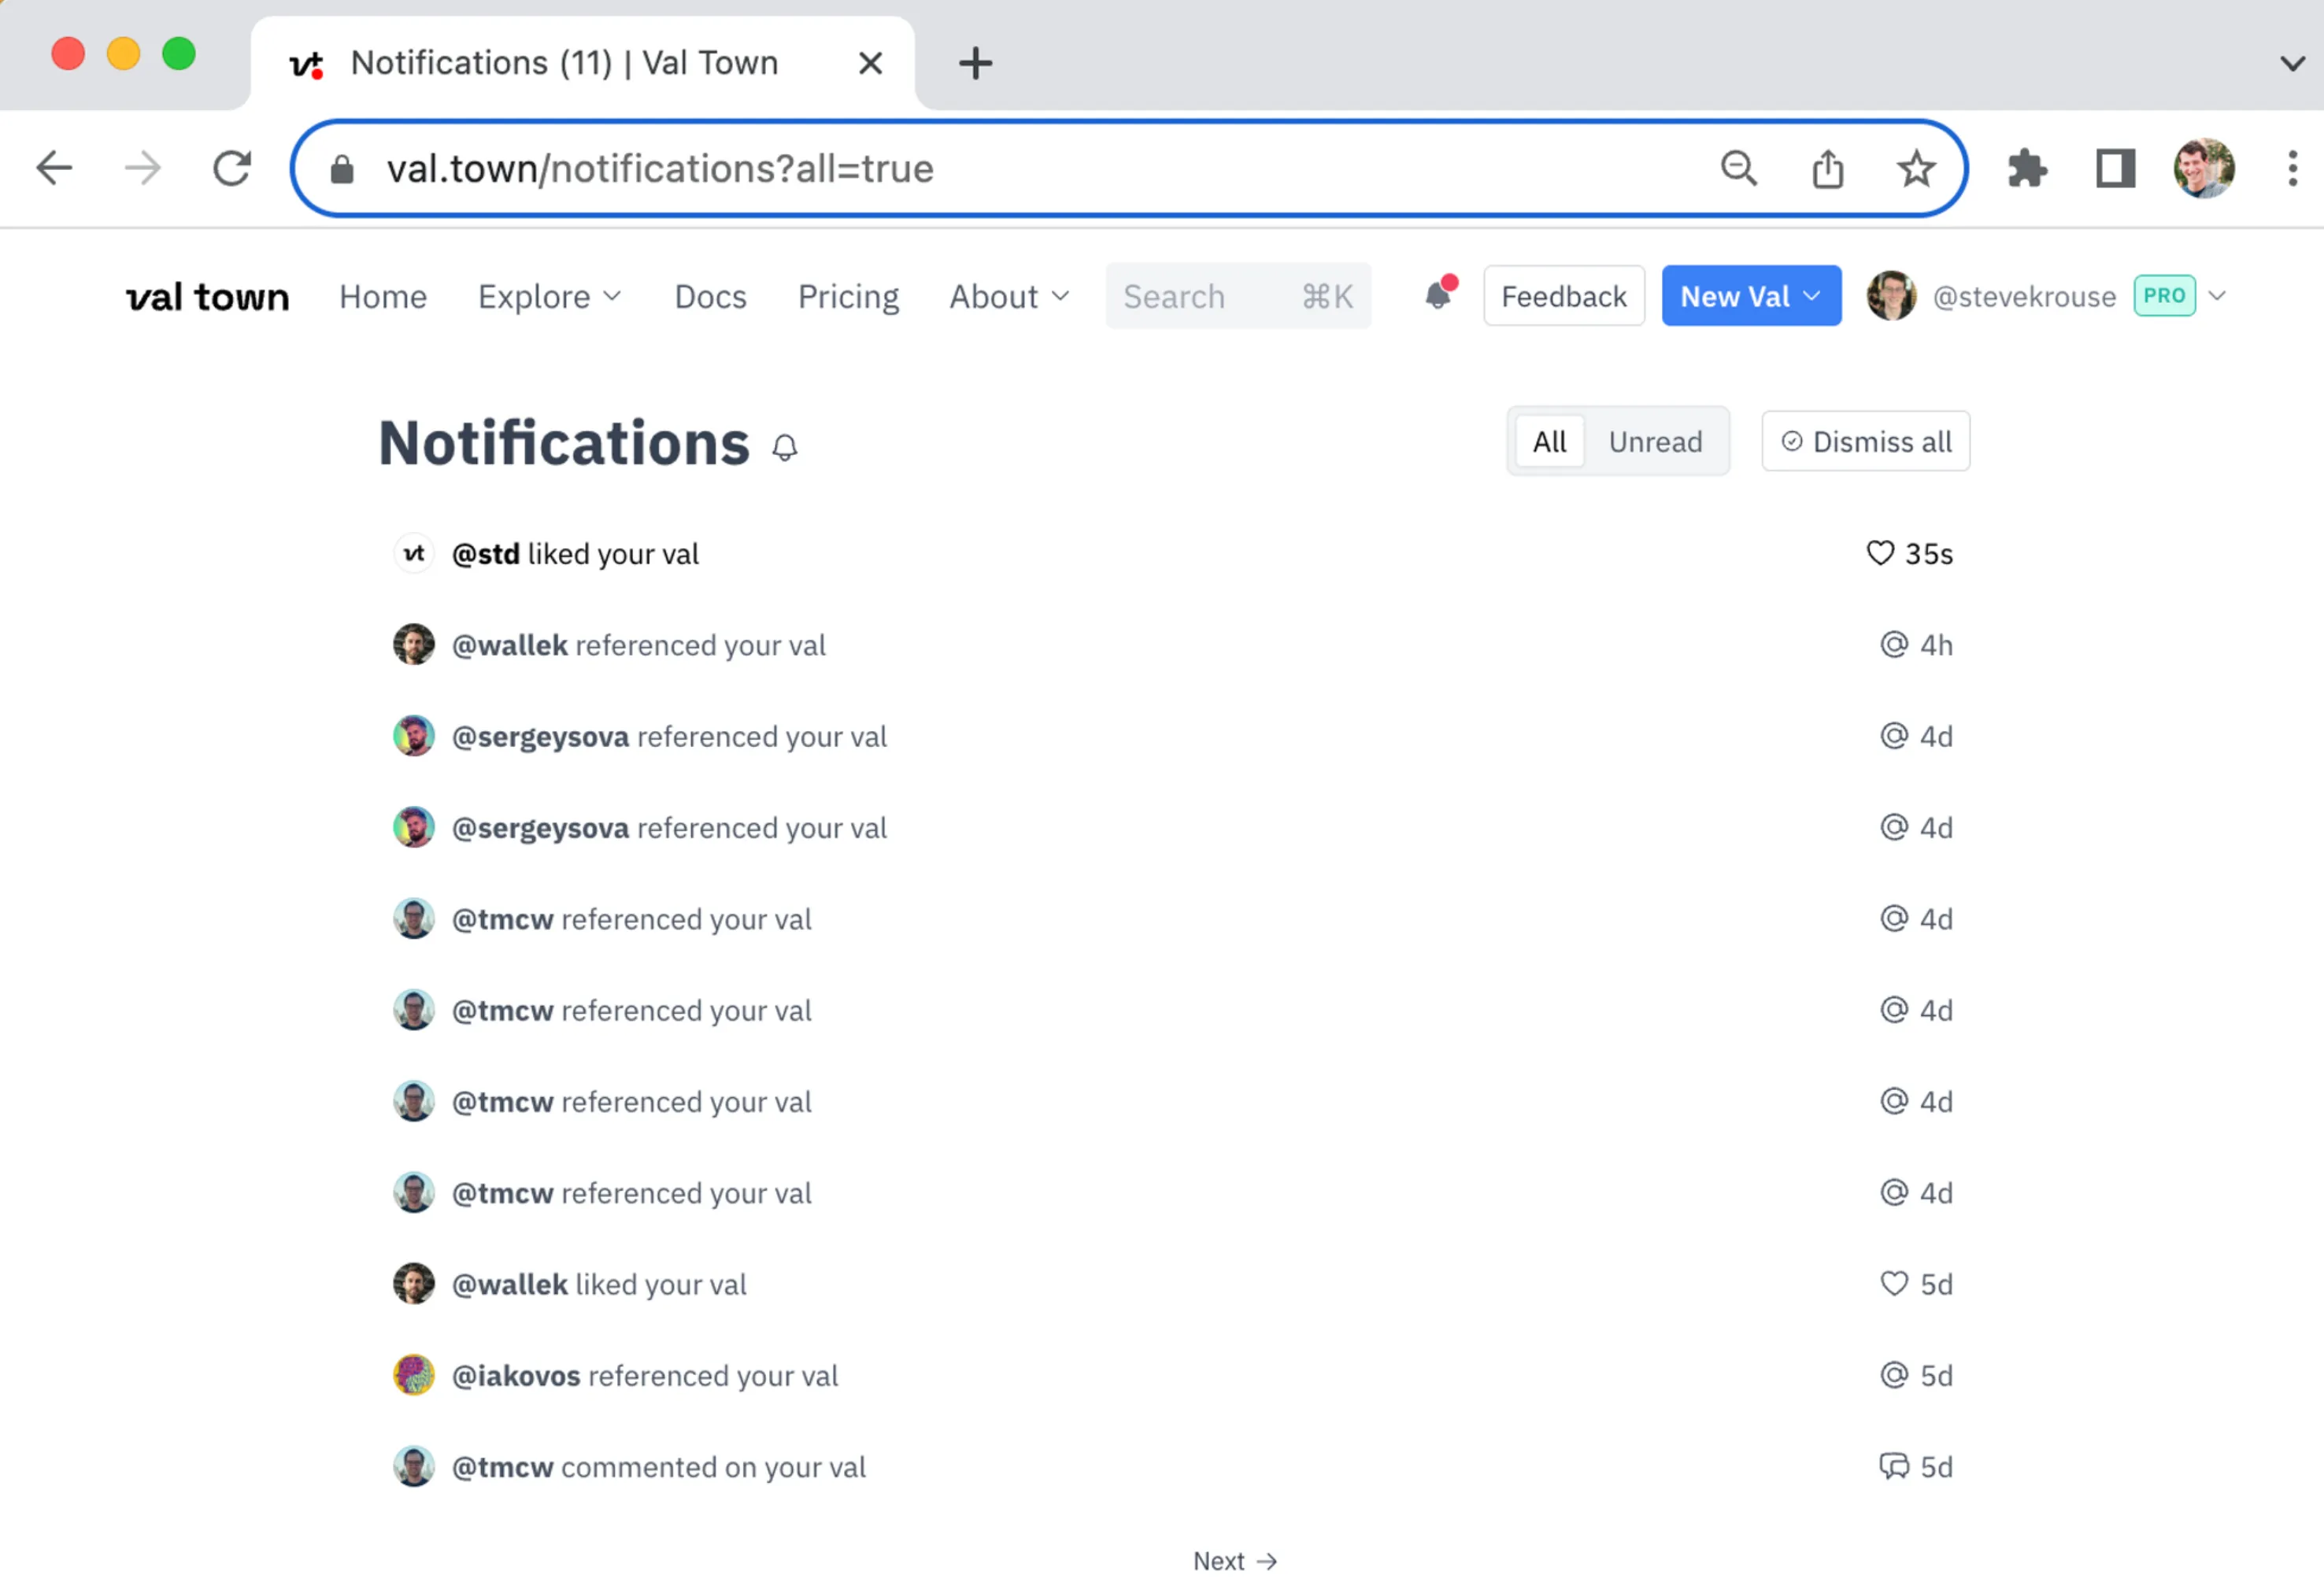Viewport: 2324px width, 1593px height.
Task: Go back with the browser back arrow
Action: click(55, 168)
